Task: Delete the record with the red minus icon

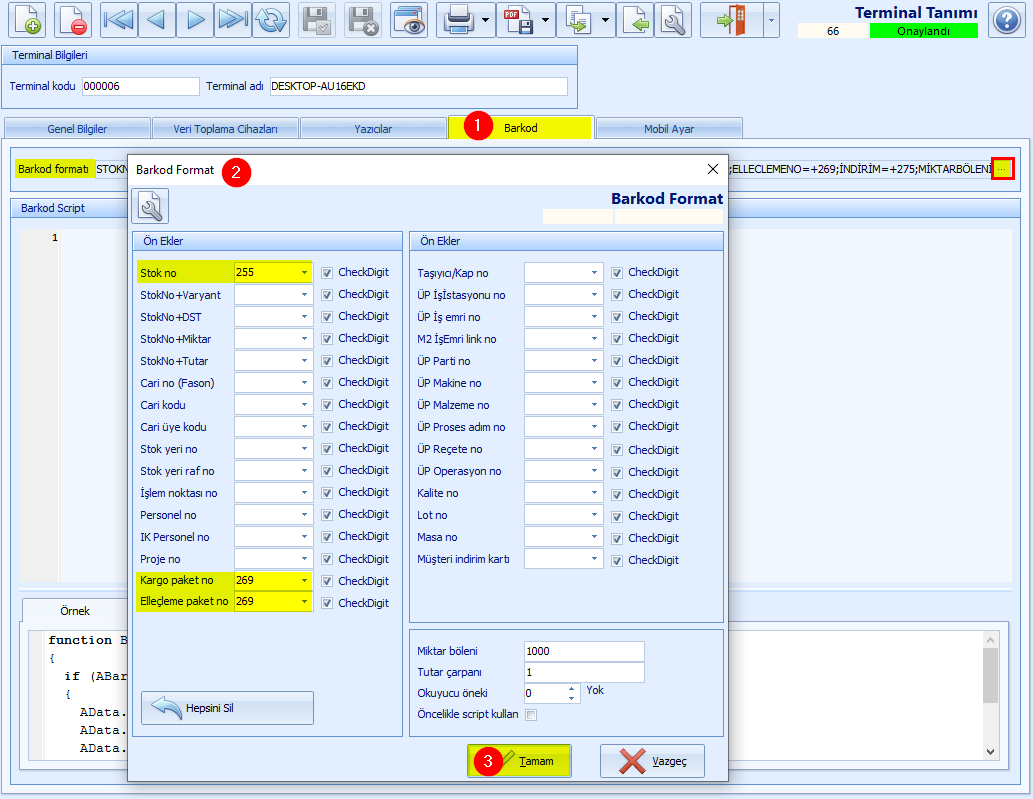Action: (x=73, y=20)
